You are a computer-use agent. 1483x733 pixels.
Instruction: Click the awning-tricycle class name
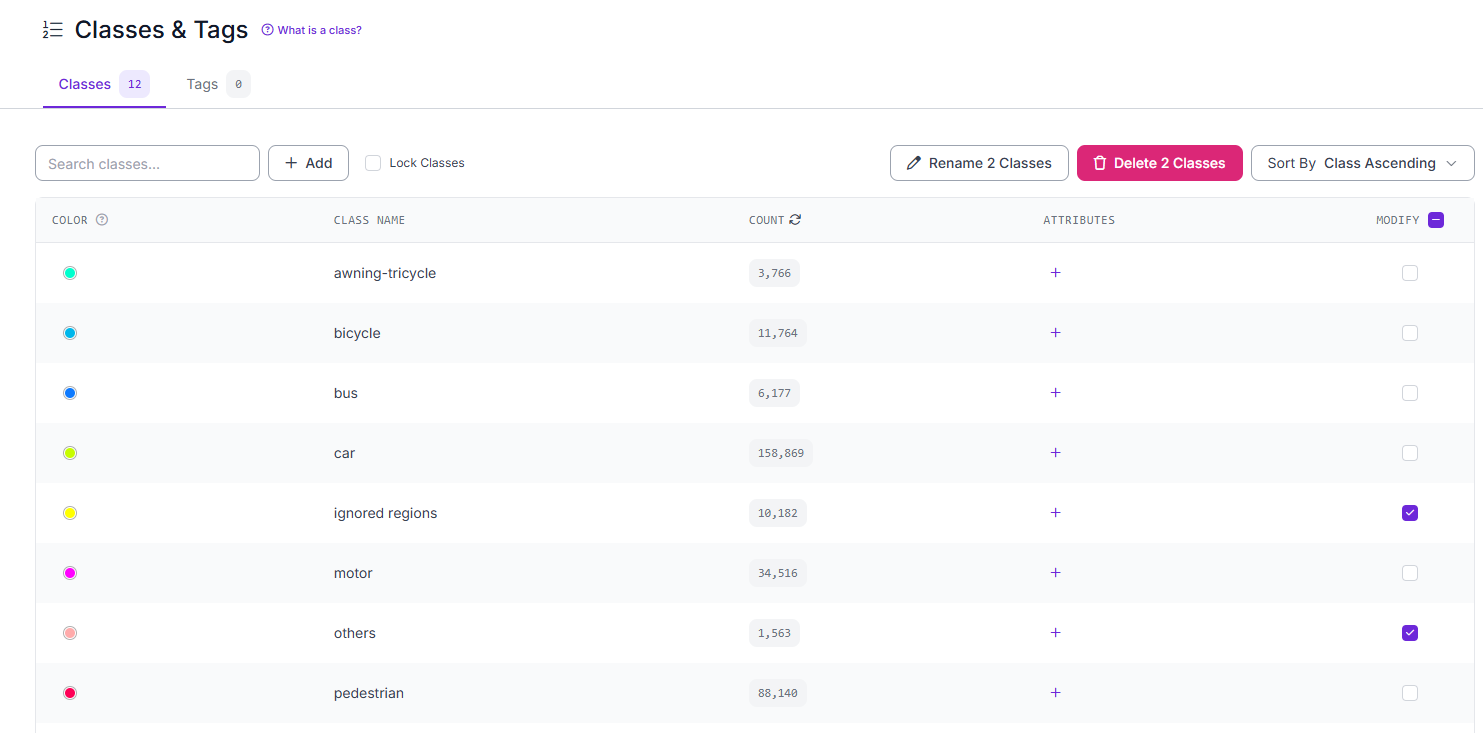(385, 273)
